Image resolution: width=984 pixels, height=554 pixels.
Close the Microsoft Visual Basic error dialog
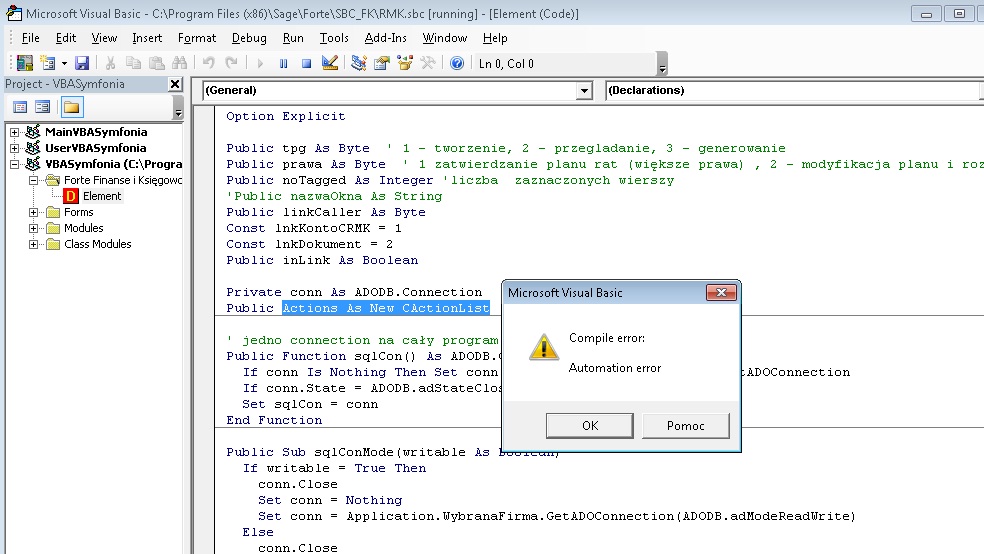click(721, 292)
